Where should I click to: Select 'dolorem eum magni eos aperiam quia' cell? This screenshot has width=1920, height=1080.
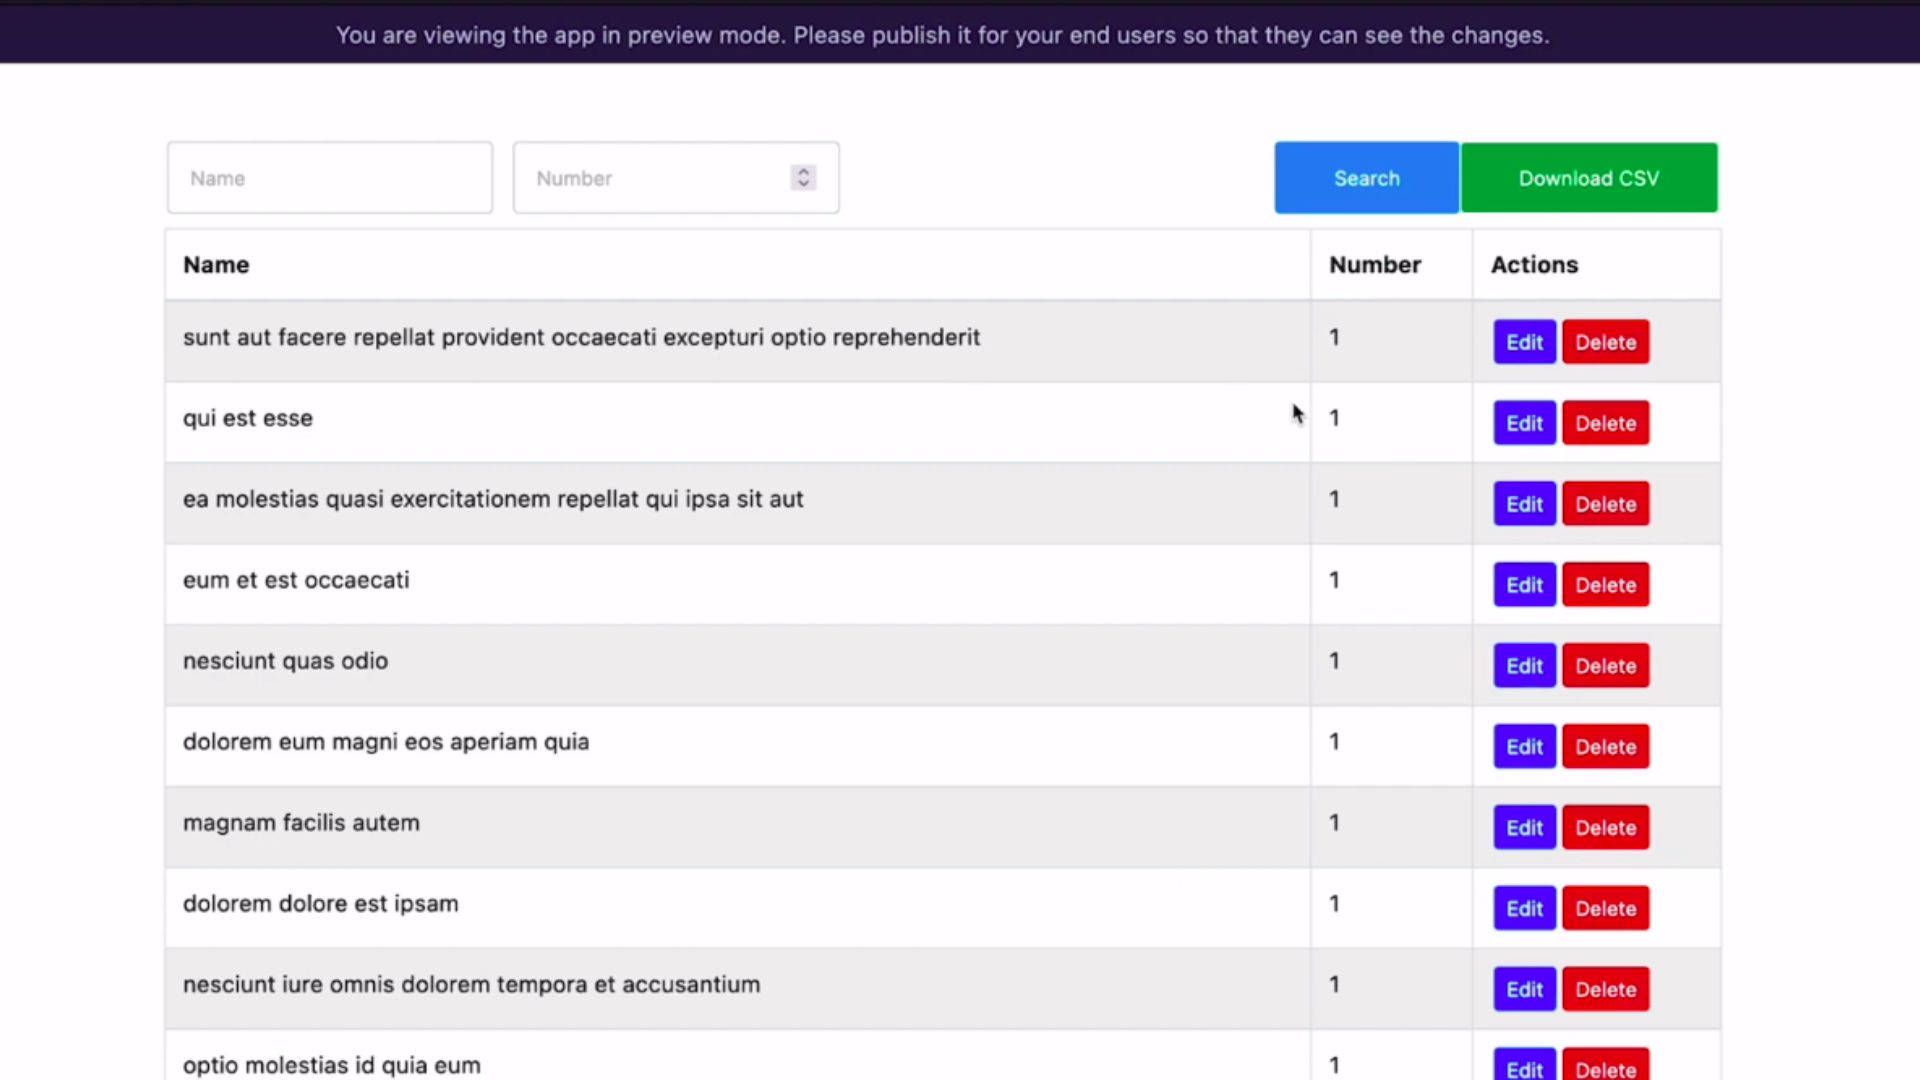click(x=738, y=747)
